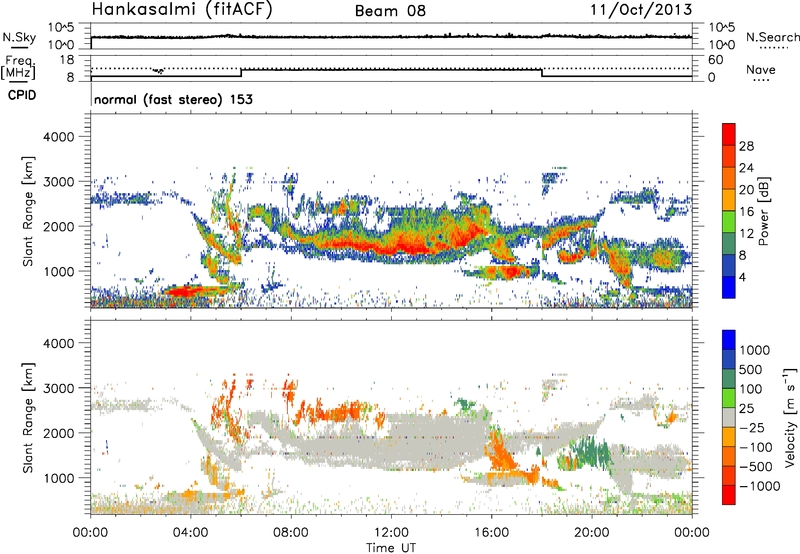Click the 'Nave' legend label

click(x=761, y=70)
